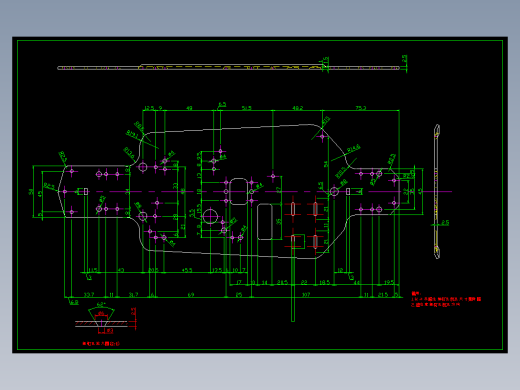Click the 45.5 dimension value
The image size is (520, 390).
coord(187,270)
